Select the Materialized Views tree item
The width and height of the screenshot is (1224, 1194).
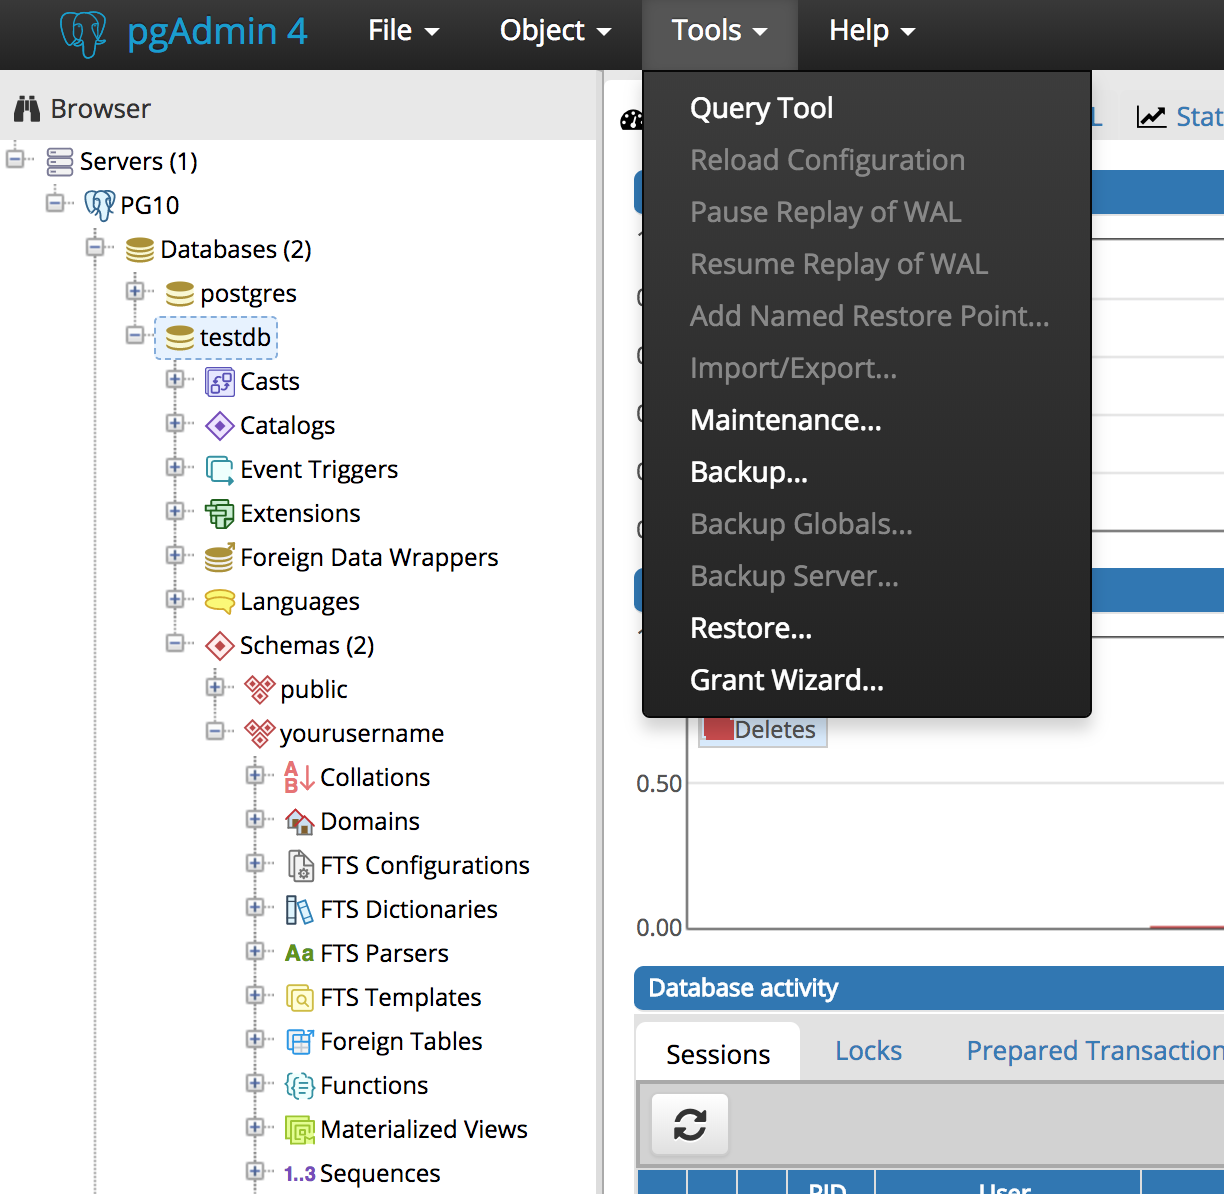click(x=423, y=1129)
